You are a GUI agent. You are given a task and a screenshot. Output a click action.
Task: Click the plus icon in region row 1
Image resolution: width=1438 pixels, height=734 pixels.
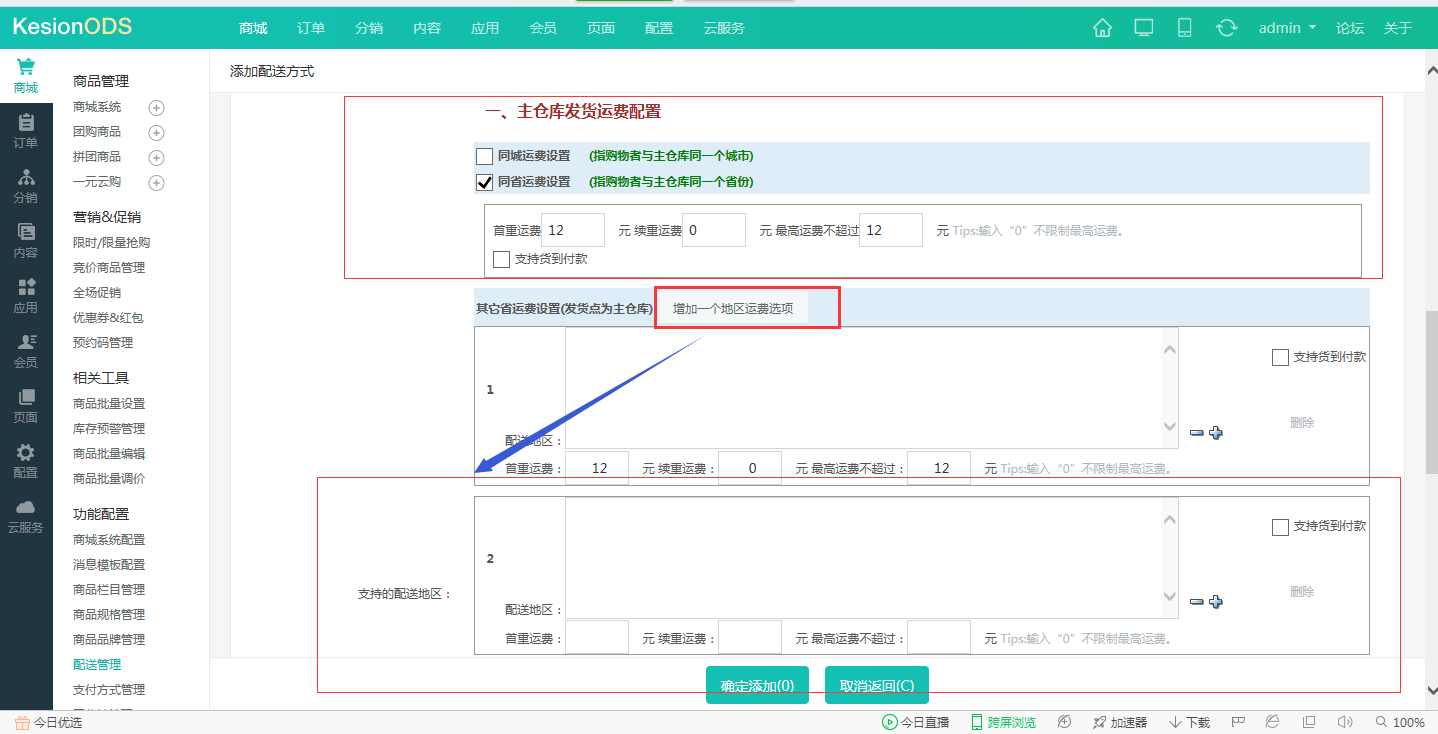(1216, 433)
